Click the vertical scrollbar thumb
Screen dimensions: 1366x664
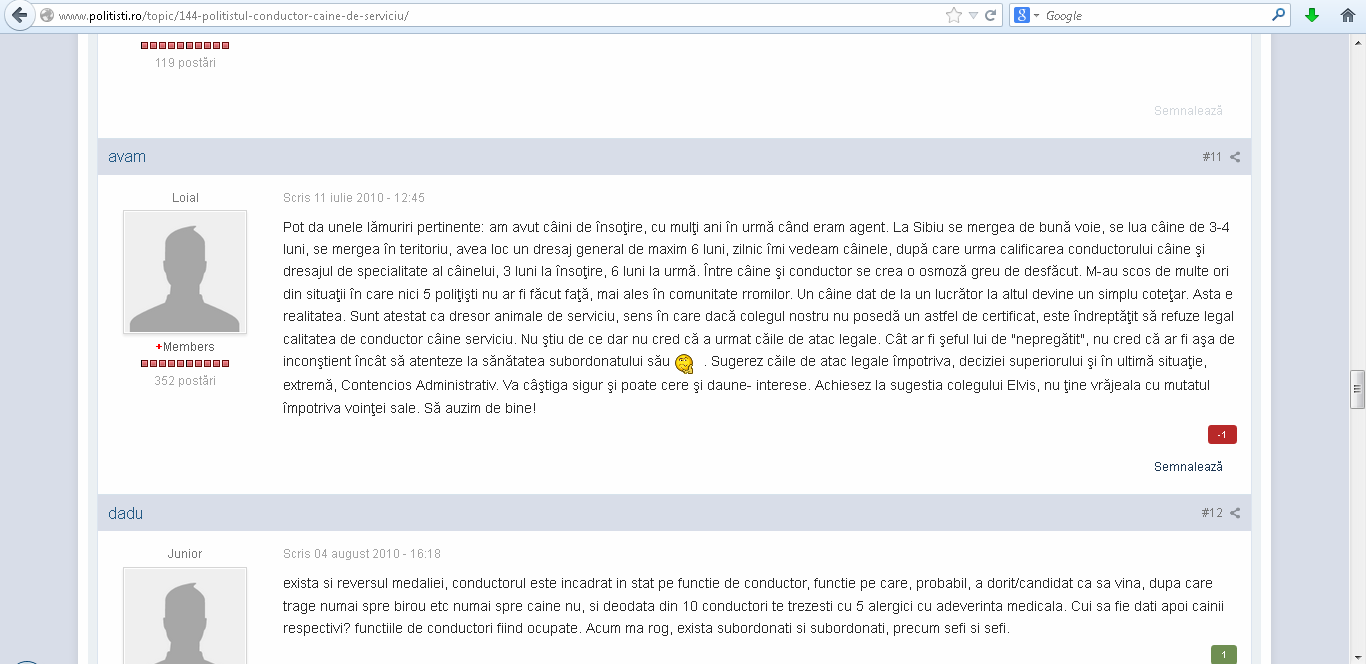[1357, 389]
